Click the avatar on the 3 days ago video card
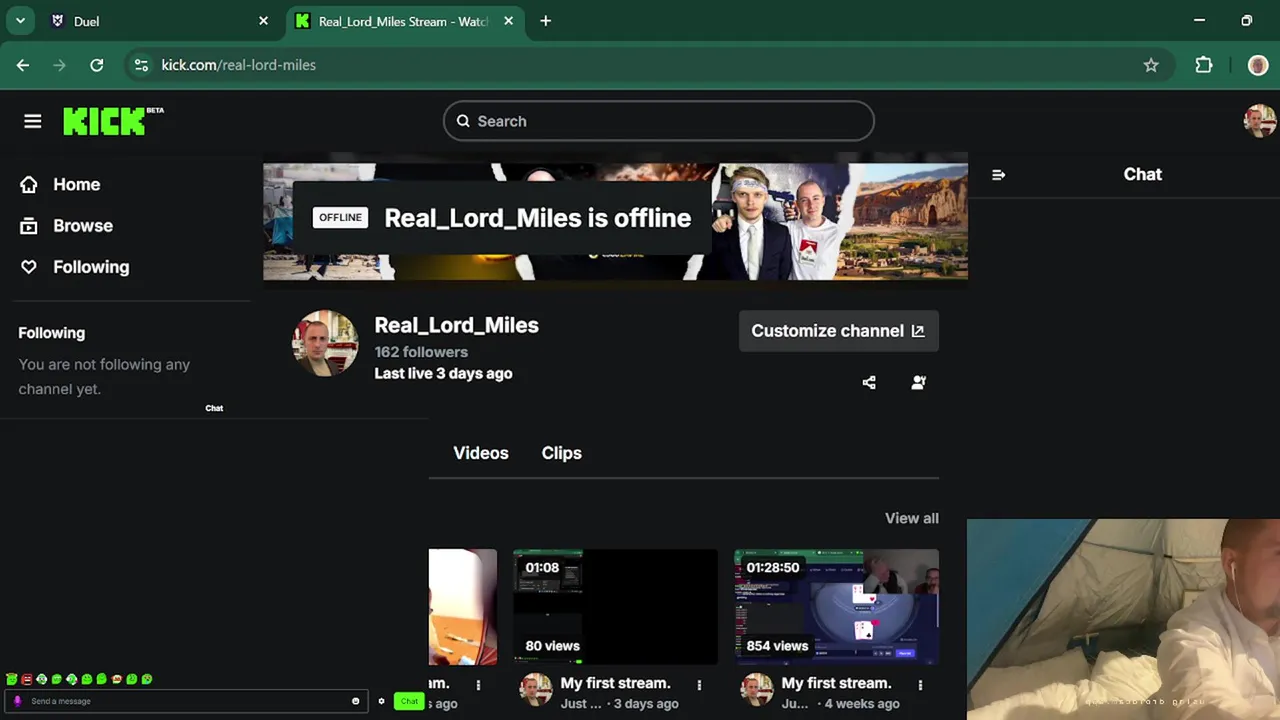1280x720 pixels. pos(536,689)
